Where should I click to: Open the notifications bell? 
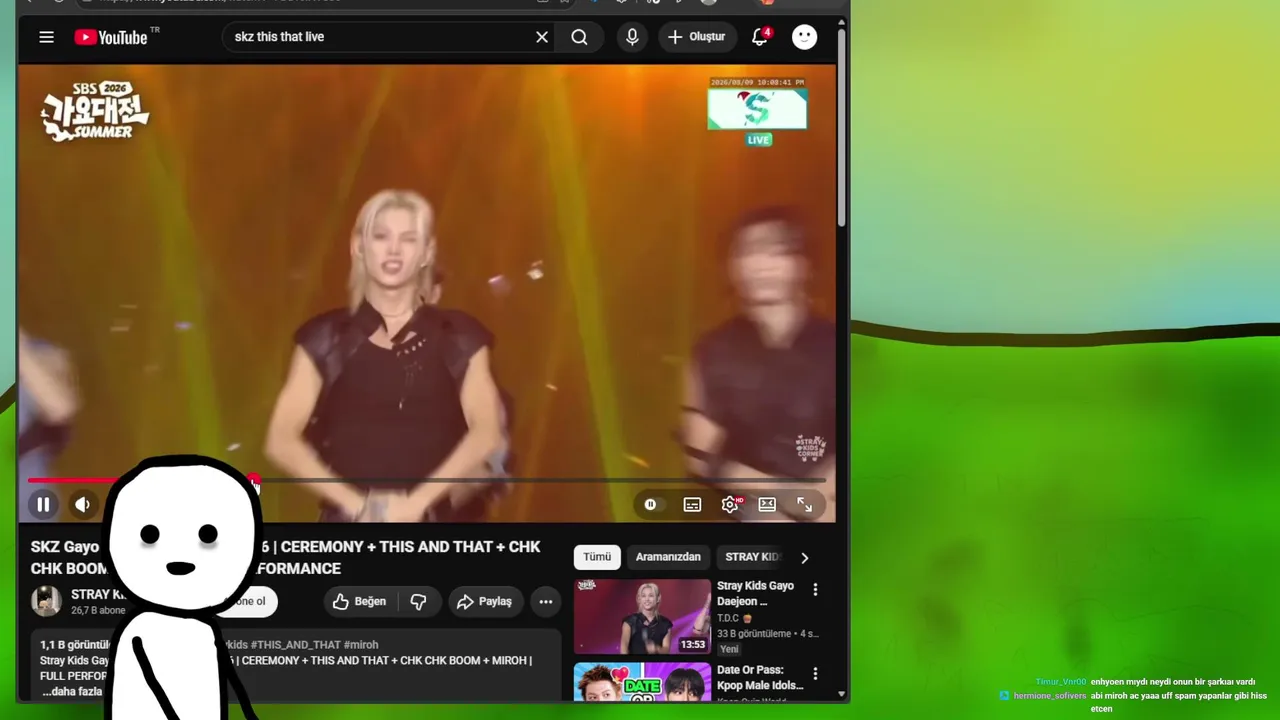pyautogui.click(x=760, y=37)
